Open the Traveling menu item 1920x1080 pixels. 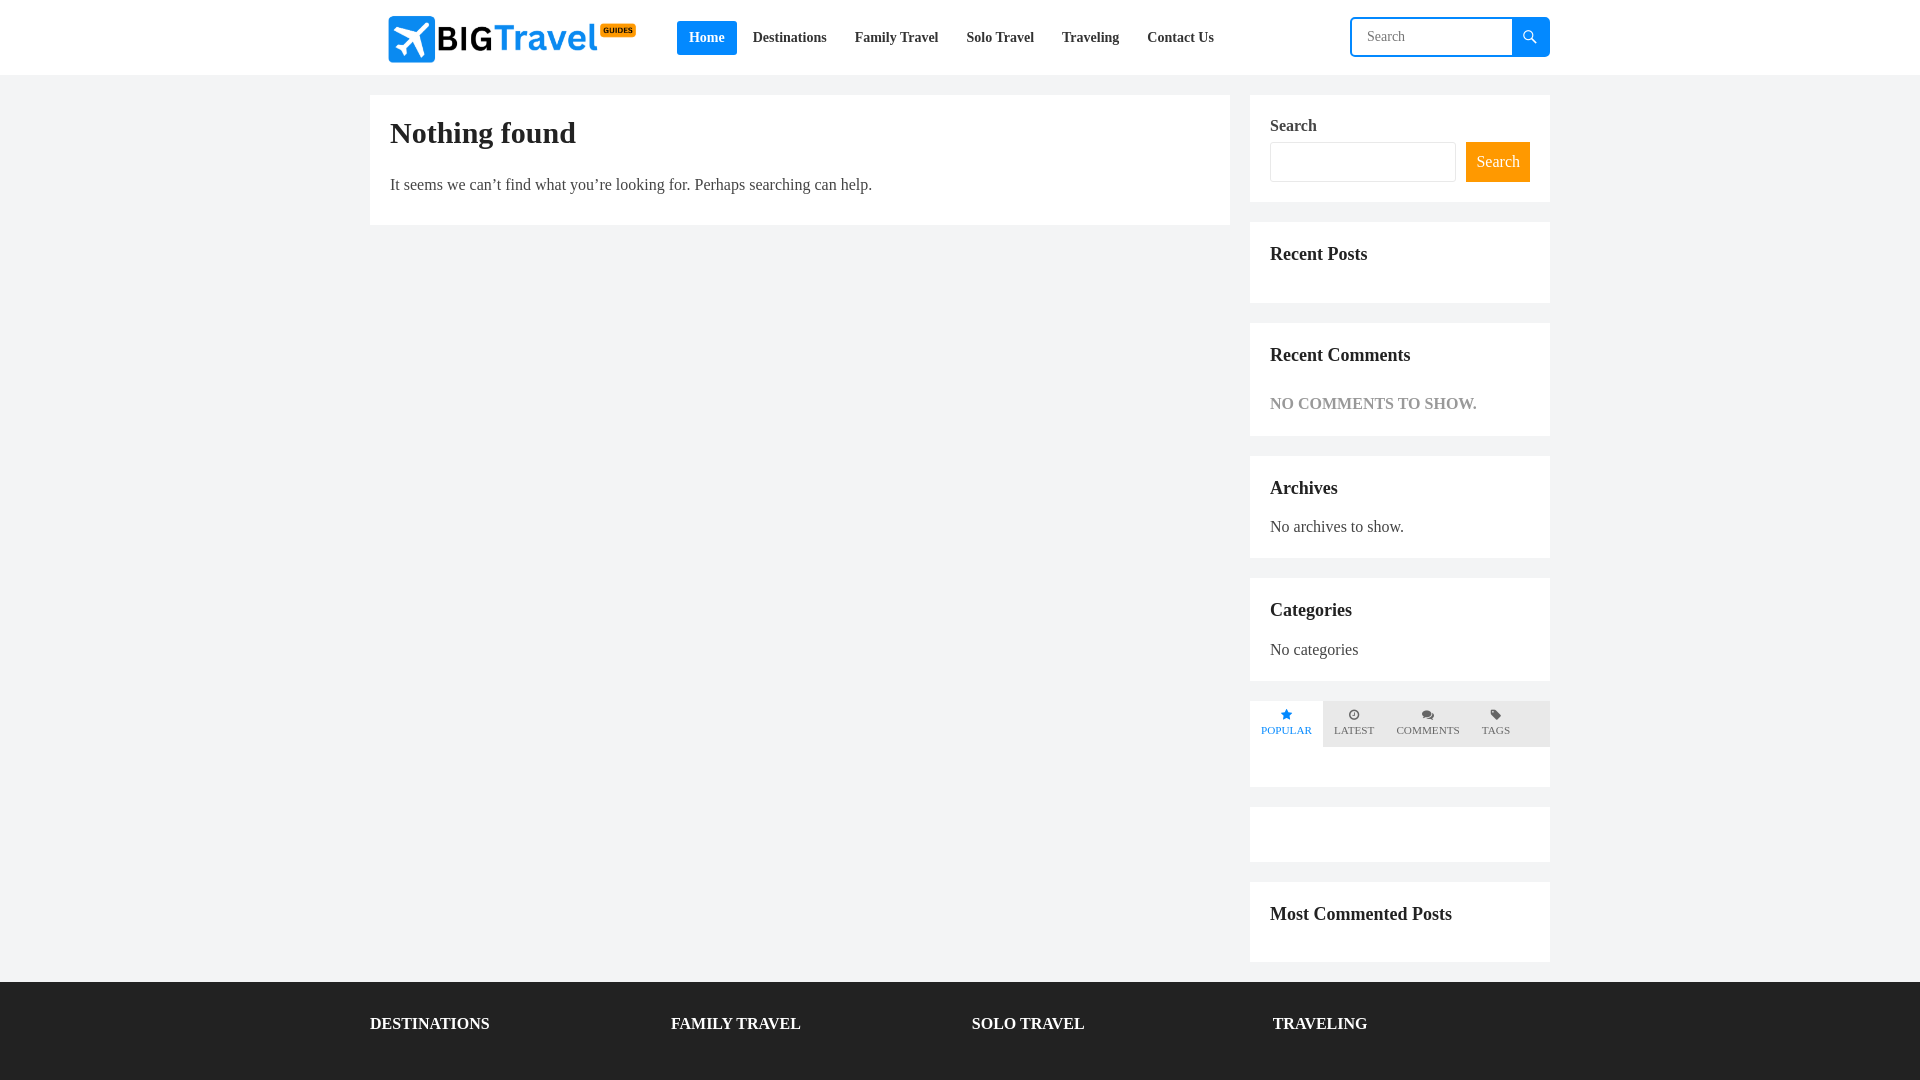1090,38
